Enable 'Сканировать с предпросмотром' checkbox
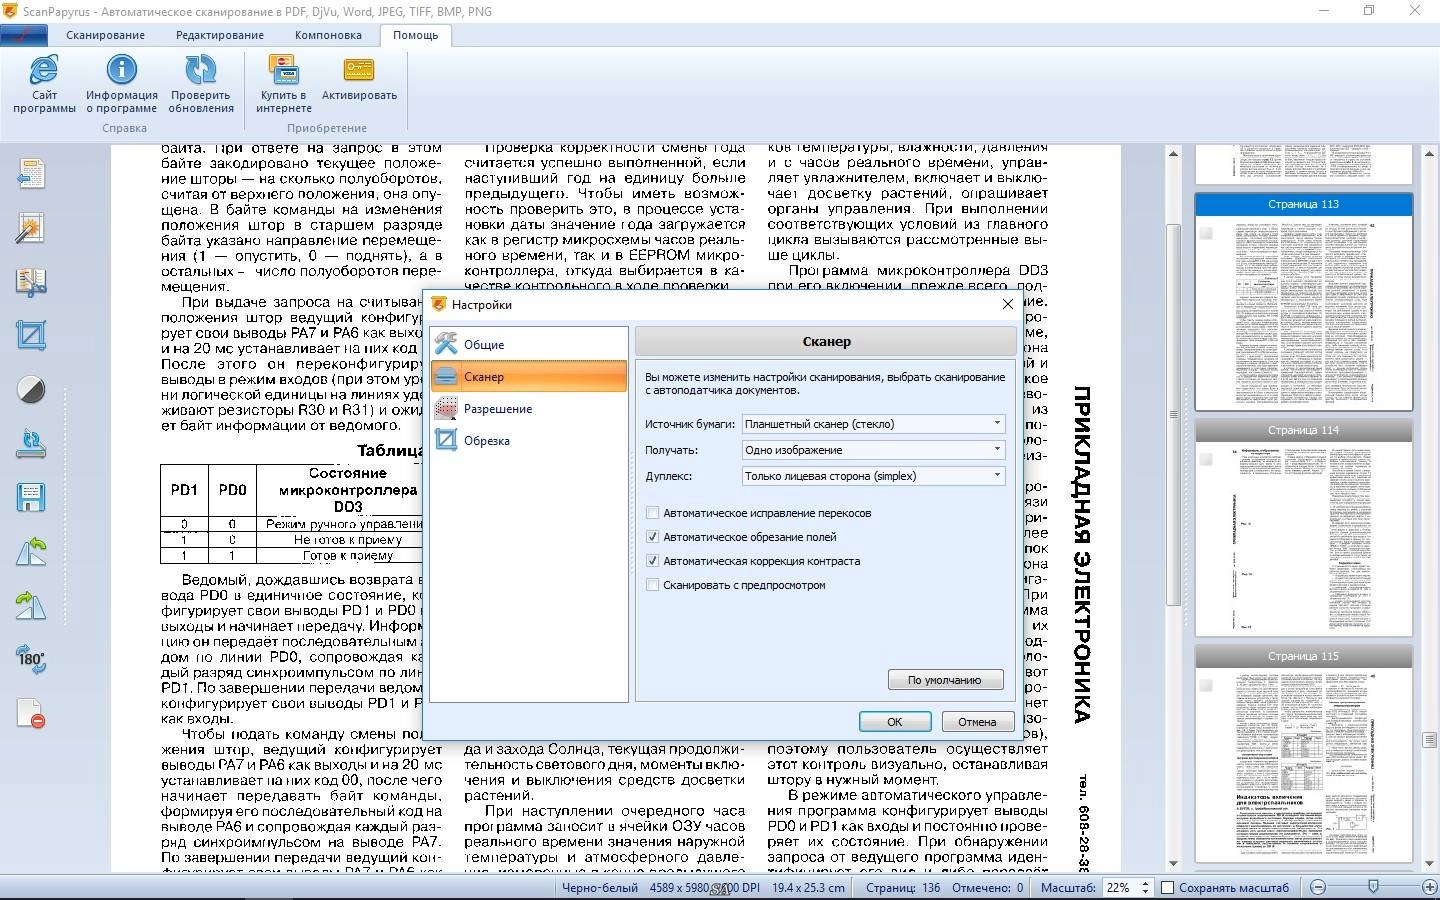The image size is (1440, 900). [x=653, y=585]
